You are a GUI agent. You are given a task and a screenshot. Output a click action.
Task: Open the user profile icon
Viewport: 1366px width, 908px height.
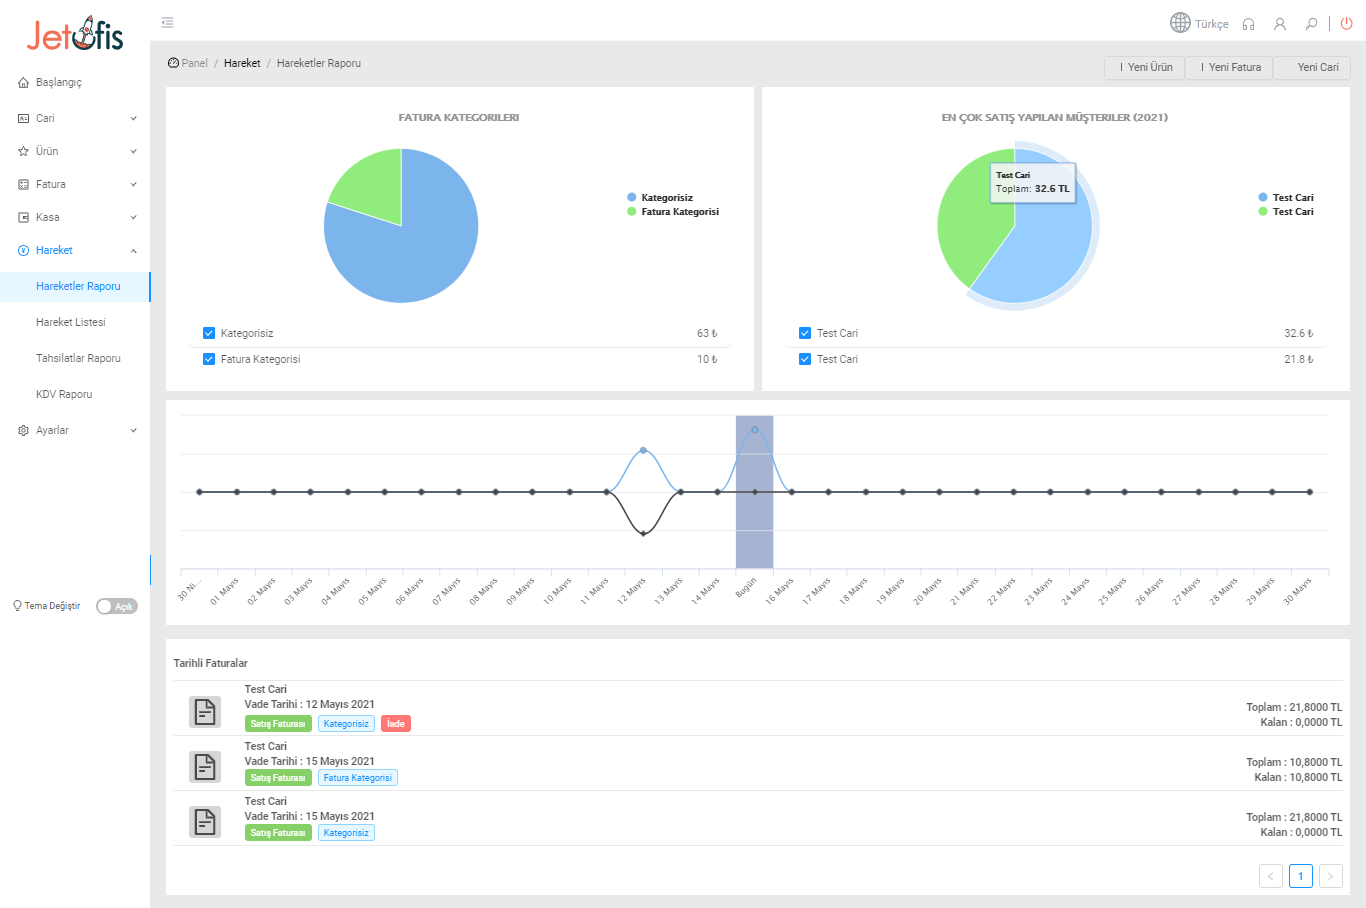point(1279,24)
